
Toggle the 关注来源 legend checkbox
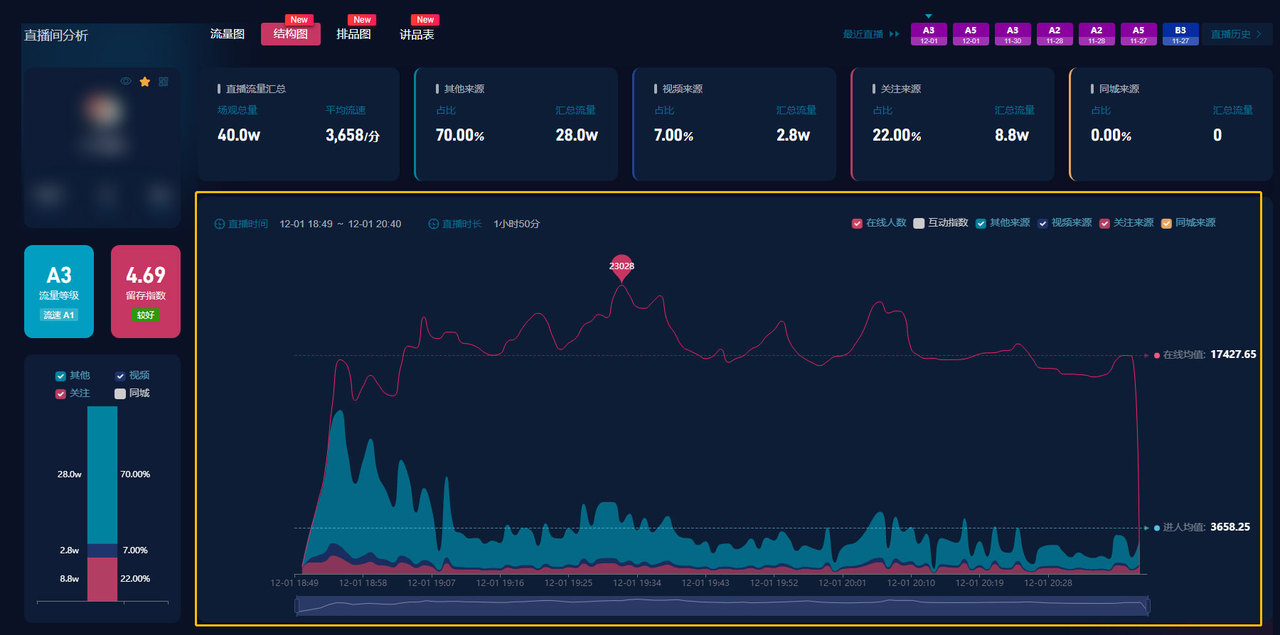coord(1105,223)
